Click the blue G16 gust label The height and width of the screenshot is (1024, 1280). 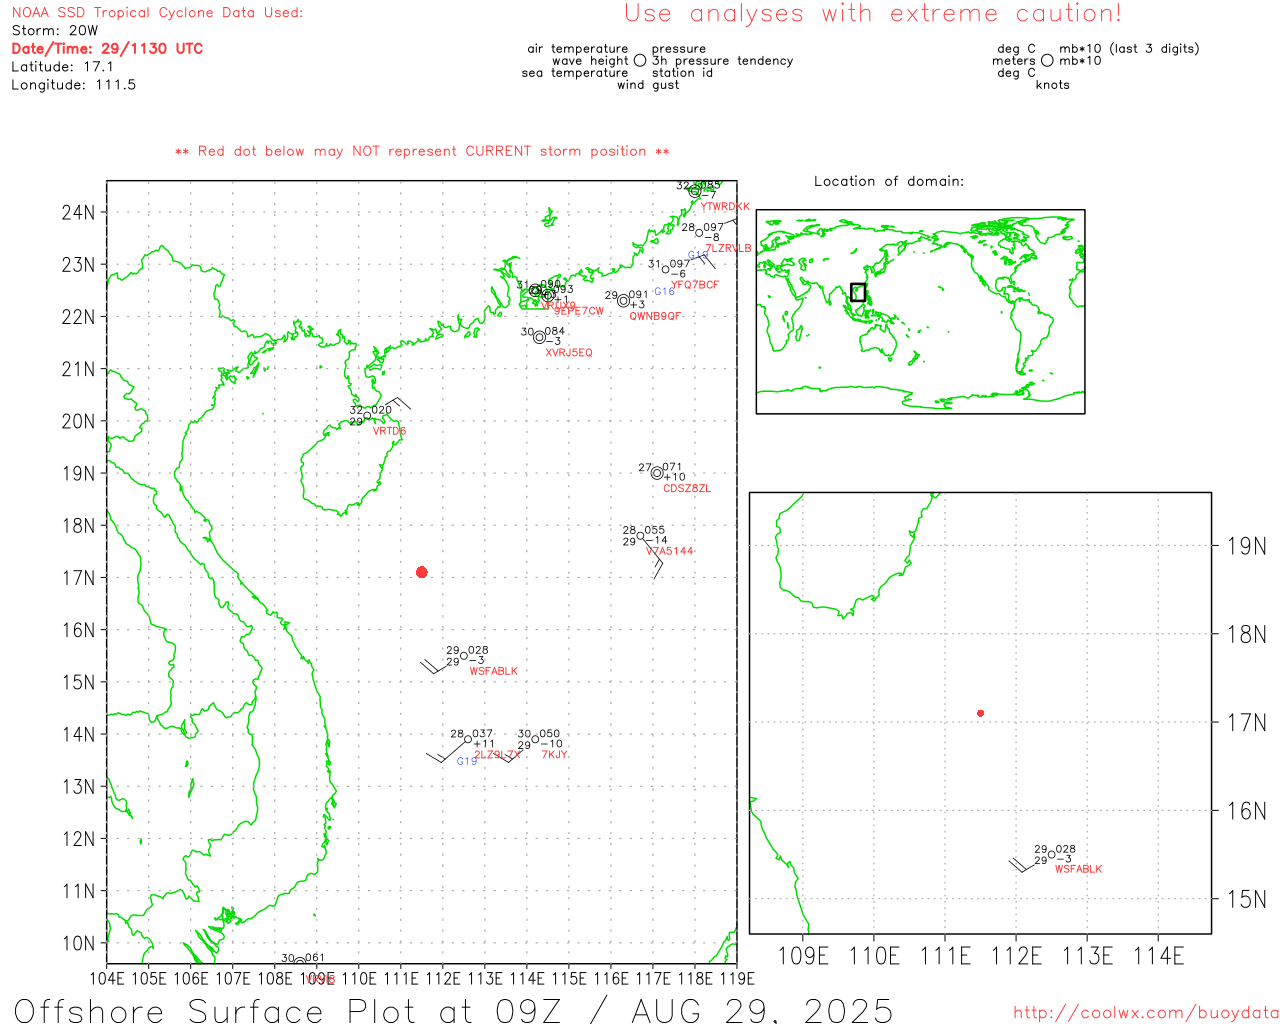click(665, 292)
